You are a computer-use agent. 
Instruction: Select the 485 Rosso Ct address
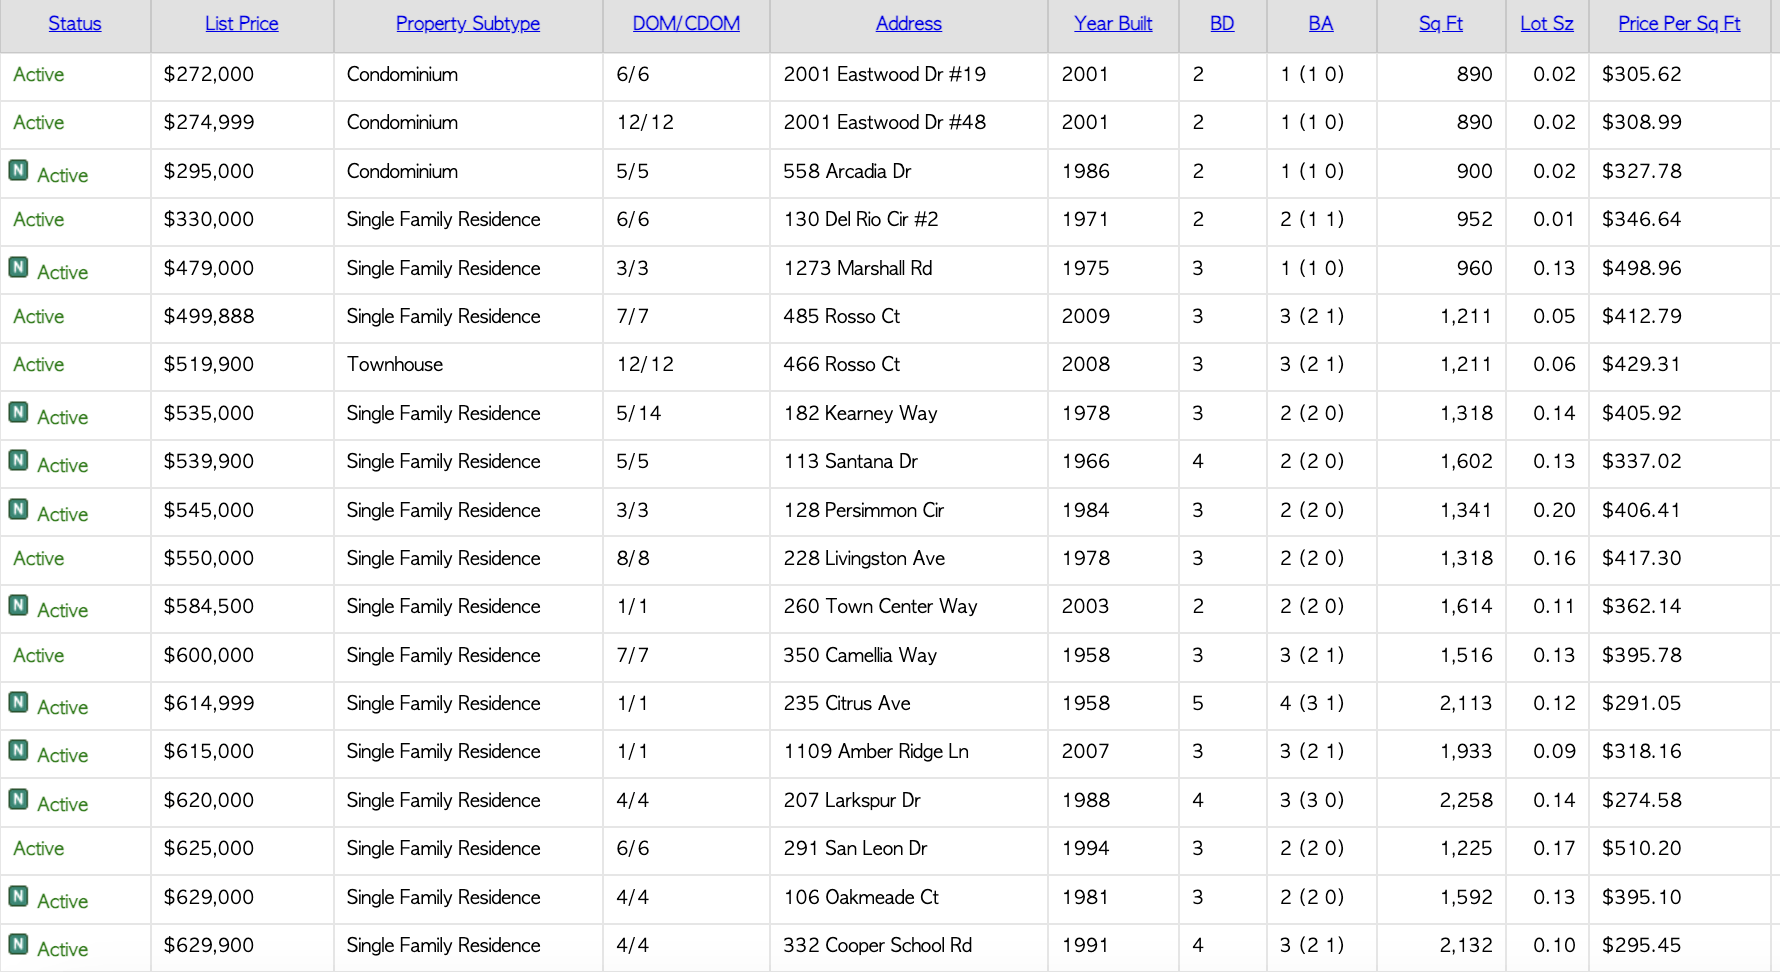[x=842, y=317]
